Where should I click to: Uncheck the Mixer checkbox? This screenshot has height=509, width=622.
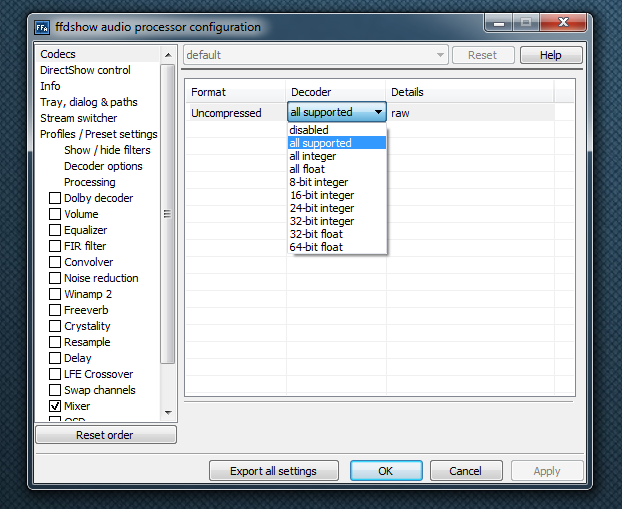tap(55, 406)
